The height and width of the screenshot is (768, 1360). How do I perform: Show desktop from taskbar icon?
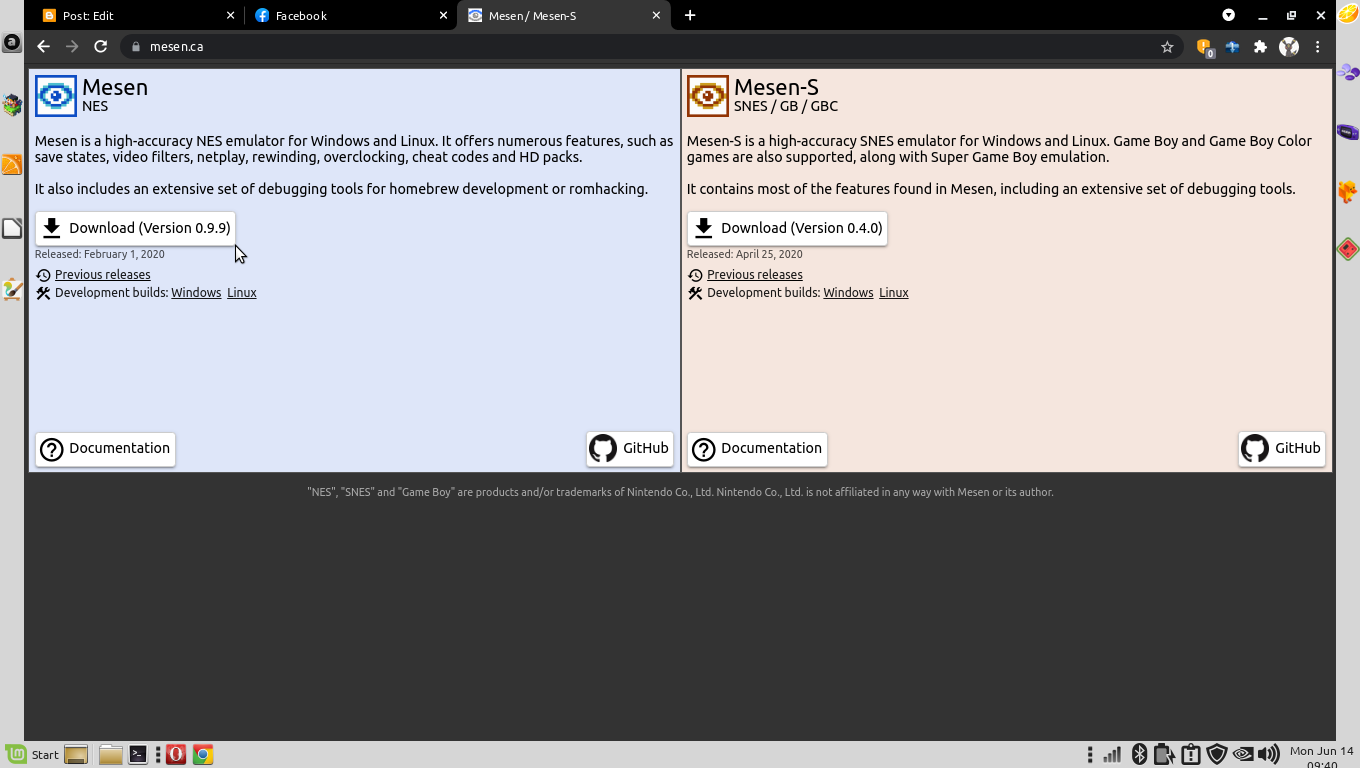point(76,754)
